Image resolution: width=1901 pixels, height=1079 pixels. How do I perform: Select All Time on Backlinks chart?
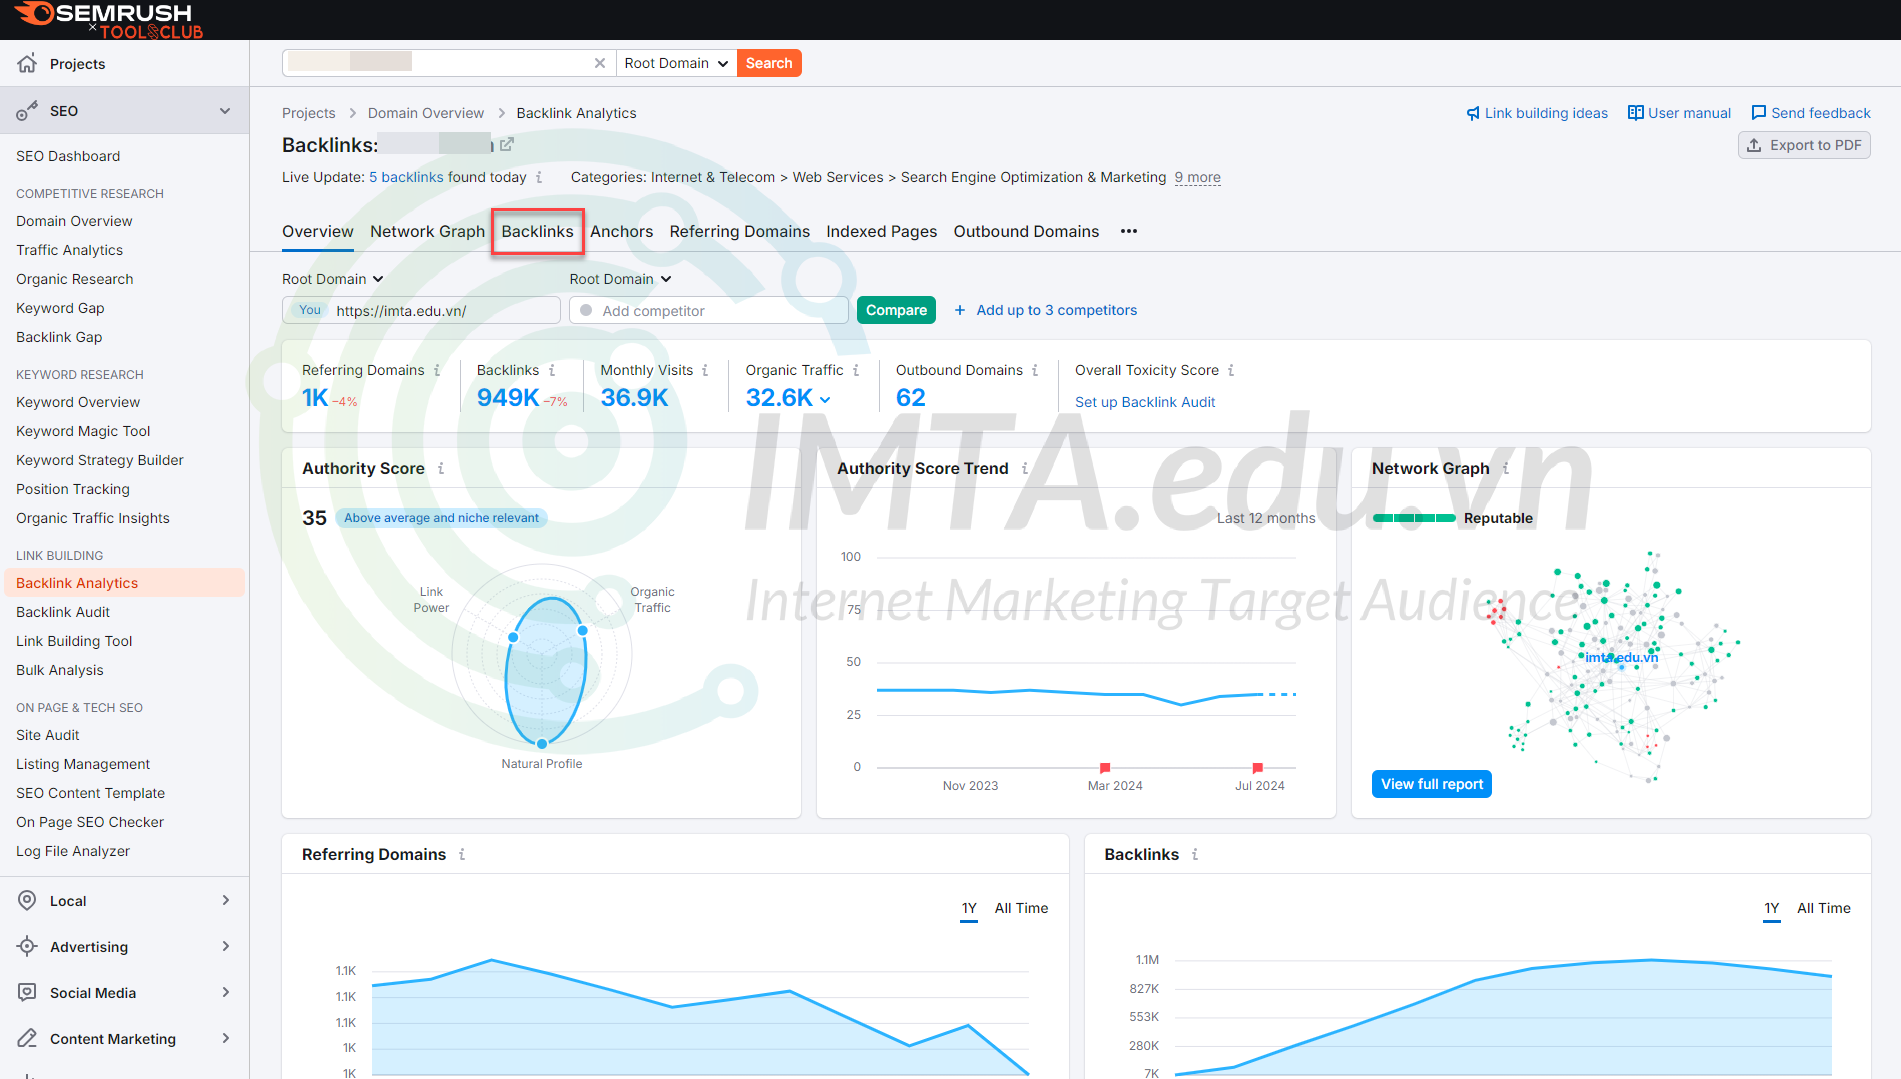point(1824,908)
